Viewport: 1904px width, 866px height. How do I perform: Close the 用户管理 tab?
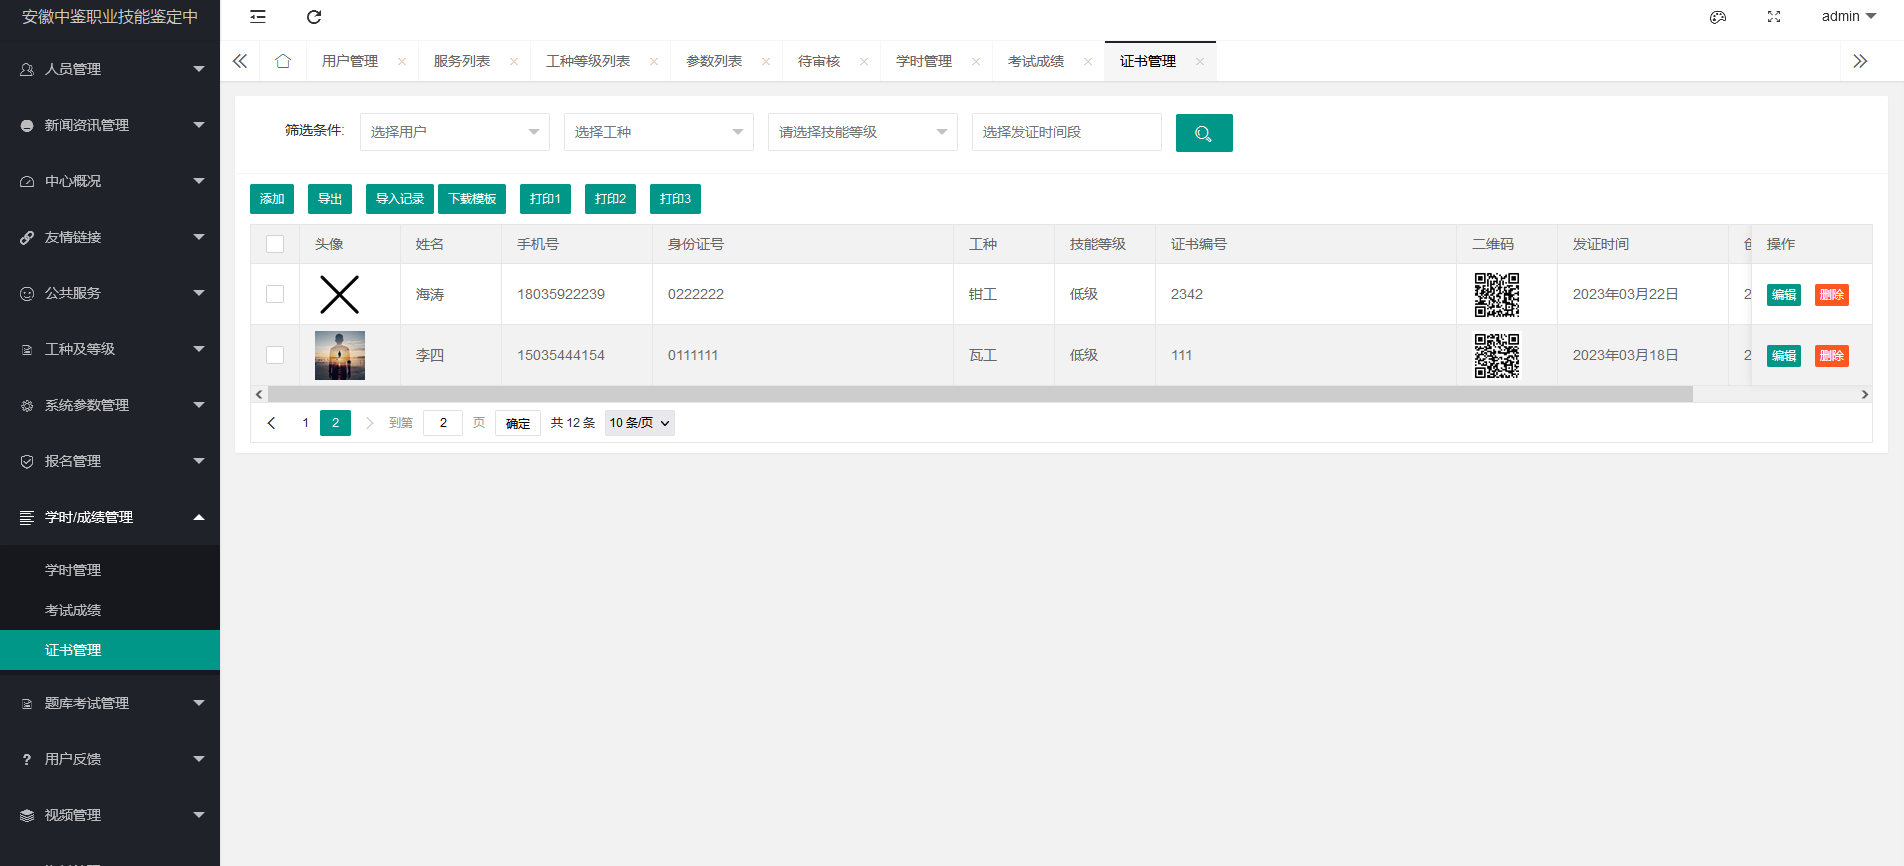tap(402, 62)
